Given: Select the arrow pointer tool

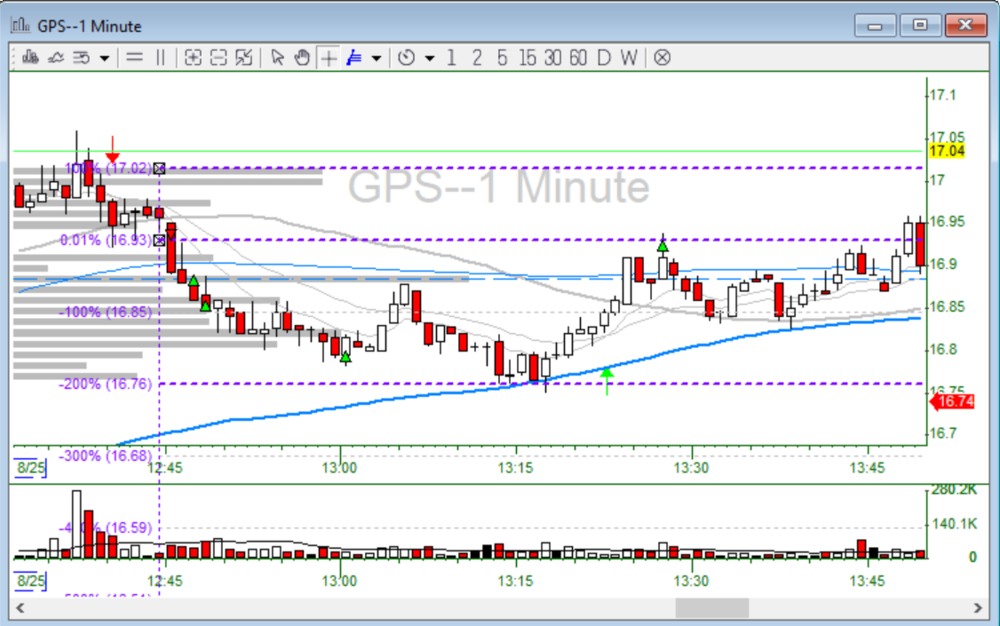Looking at the screenshot, I should 278,58.
